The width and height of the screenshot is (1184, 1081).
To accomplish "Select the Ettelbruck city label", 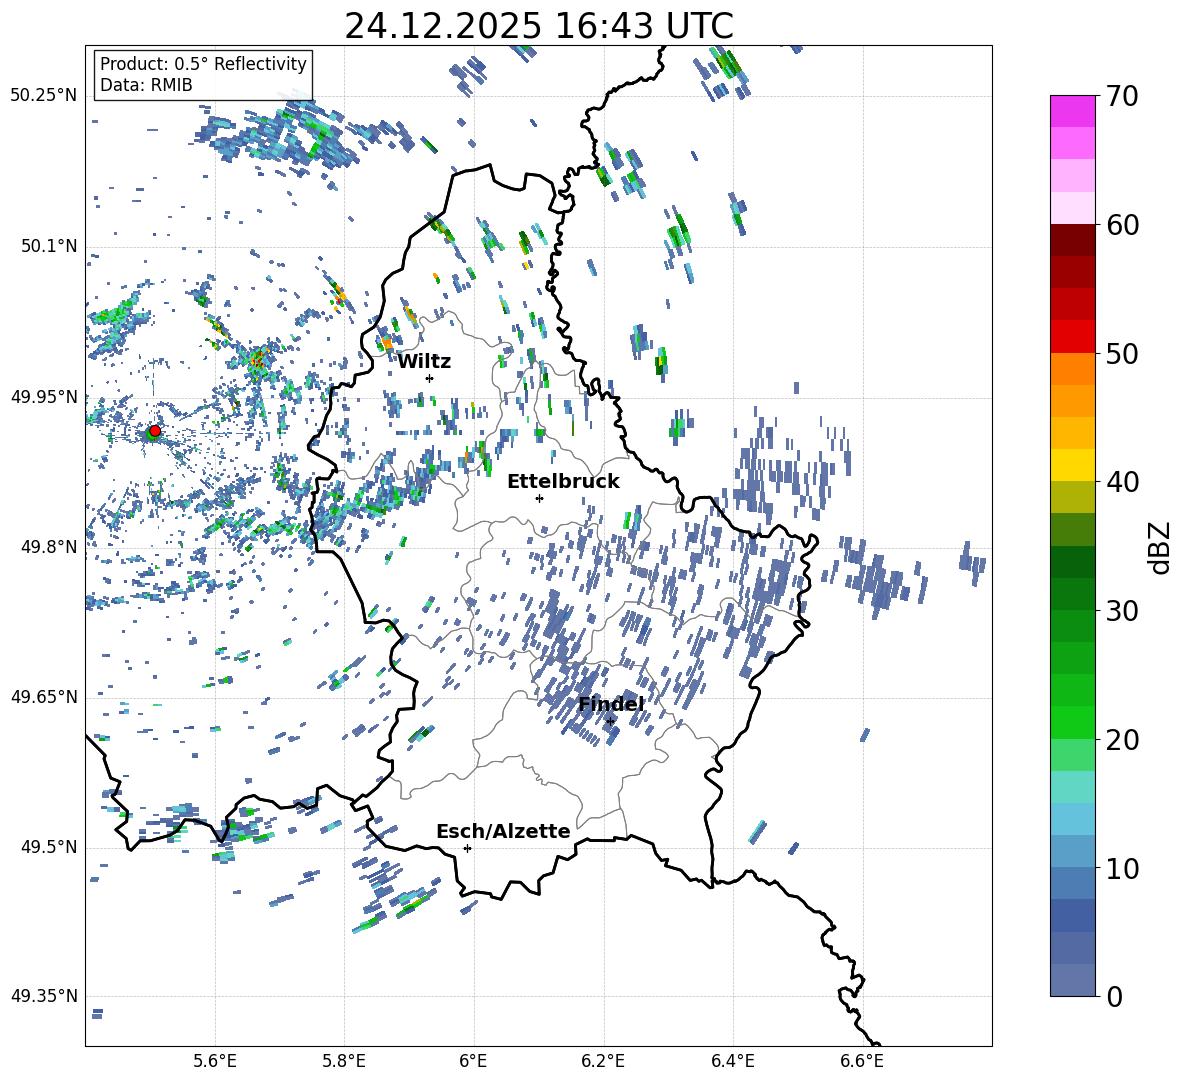I will tap(562, 481).
